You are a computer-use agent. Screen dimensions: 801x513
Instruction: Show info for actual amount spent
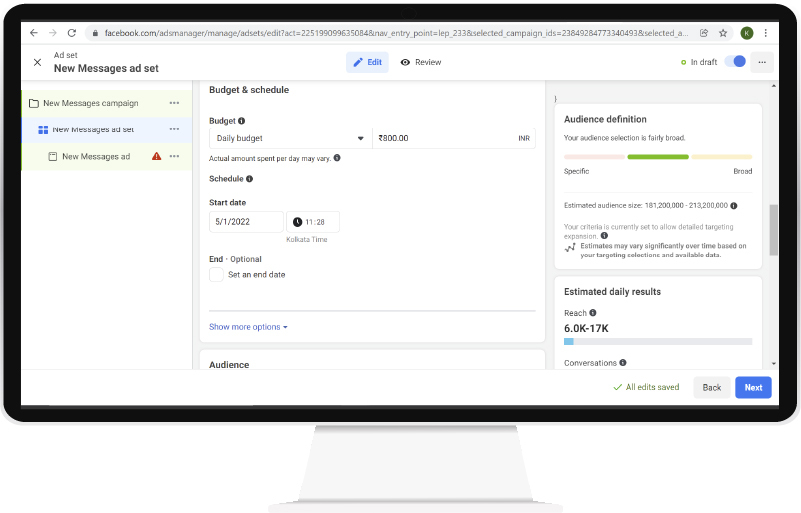point(337,158)
